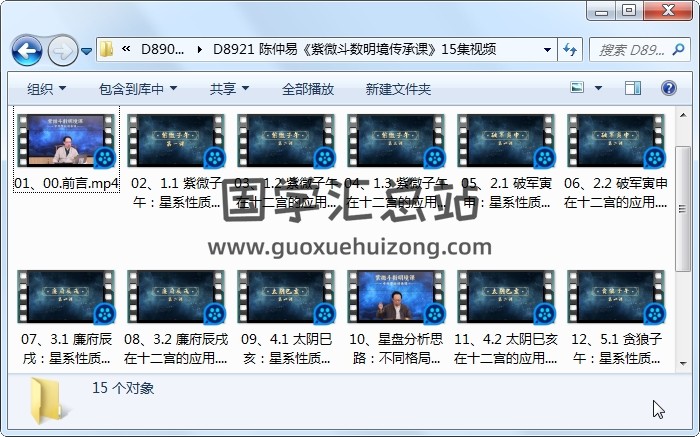This screenshot has width=700, height=437.
Task: Close the Explorer window
Action: [x=668, y=11]
